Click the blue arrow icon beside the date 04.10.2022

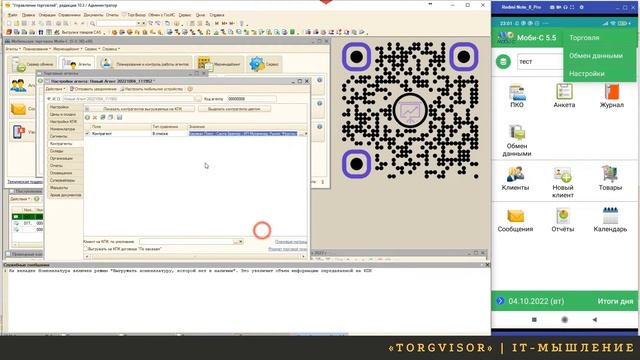(x=500, y=301)
